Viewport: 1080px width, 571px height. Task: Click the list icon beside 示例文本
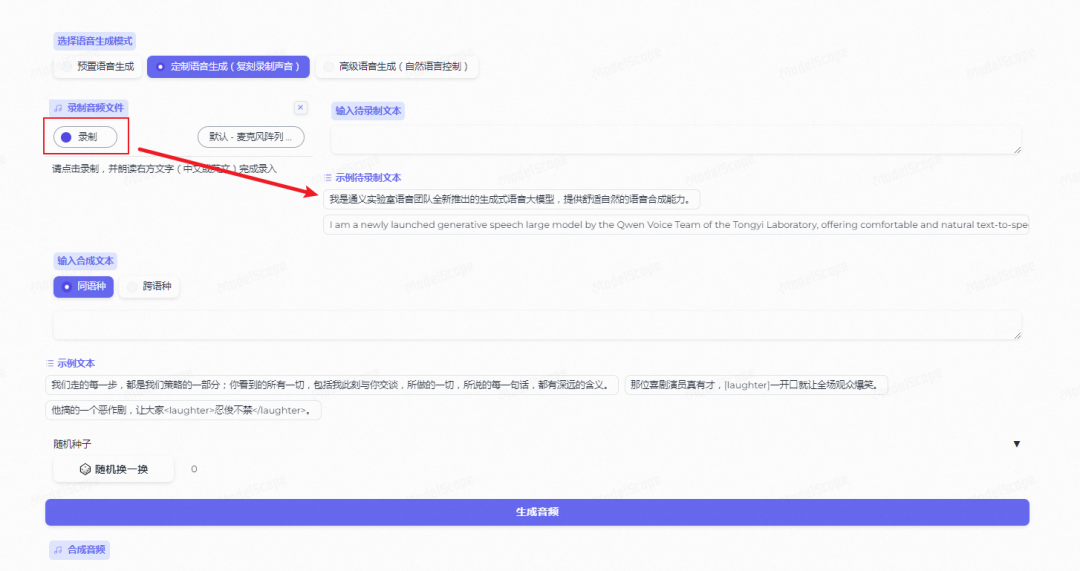click(50, 364)
